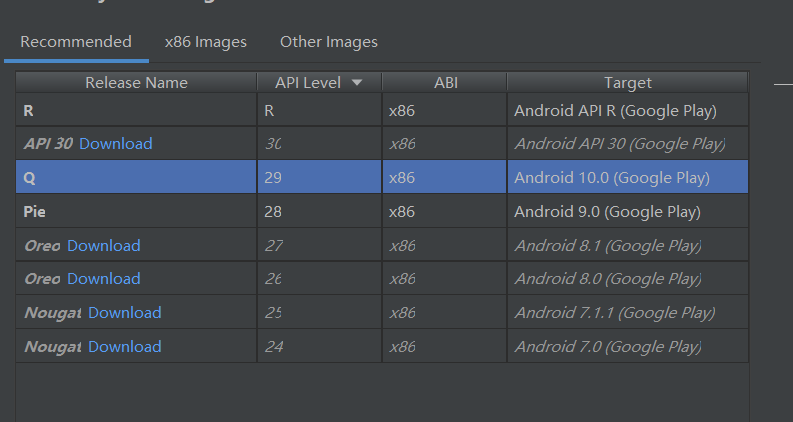
Task: Select Android 10.0 (Google Play) target
Action: click(x=628, y=177)
